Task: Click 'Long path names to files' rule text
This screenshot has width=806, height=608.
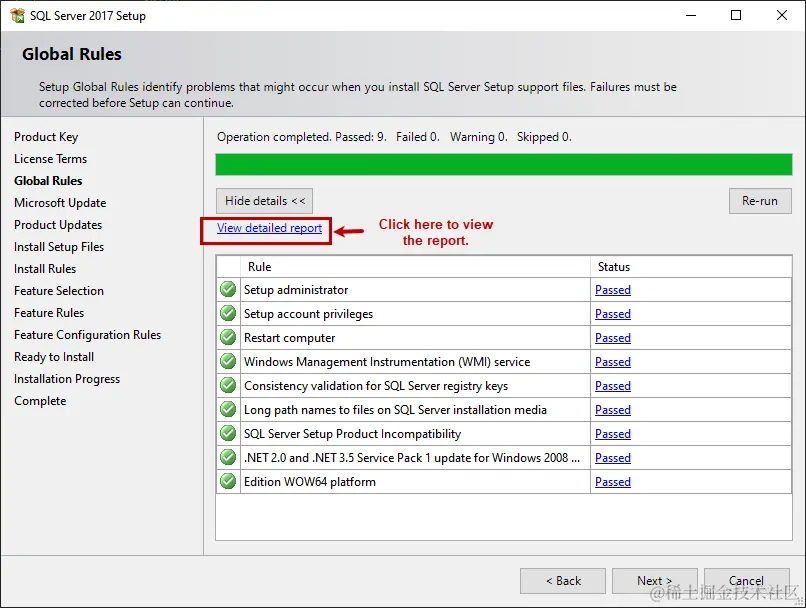Action: (x=395, y=410)
